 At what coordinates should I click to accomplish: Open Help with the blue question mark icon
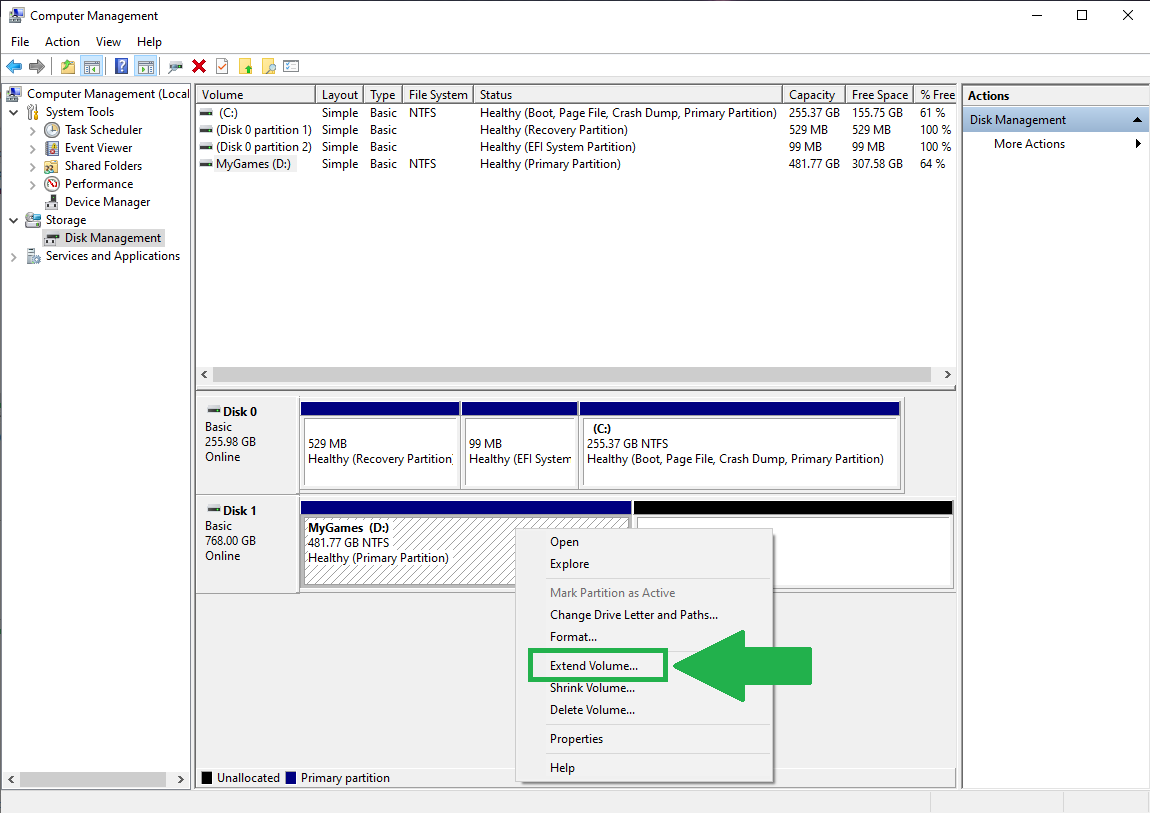(122, 67)
